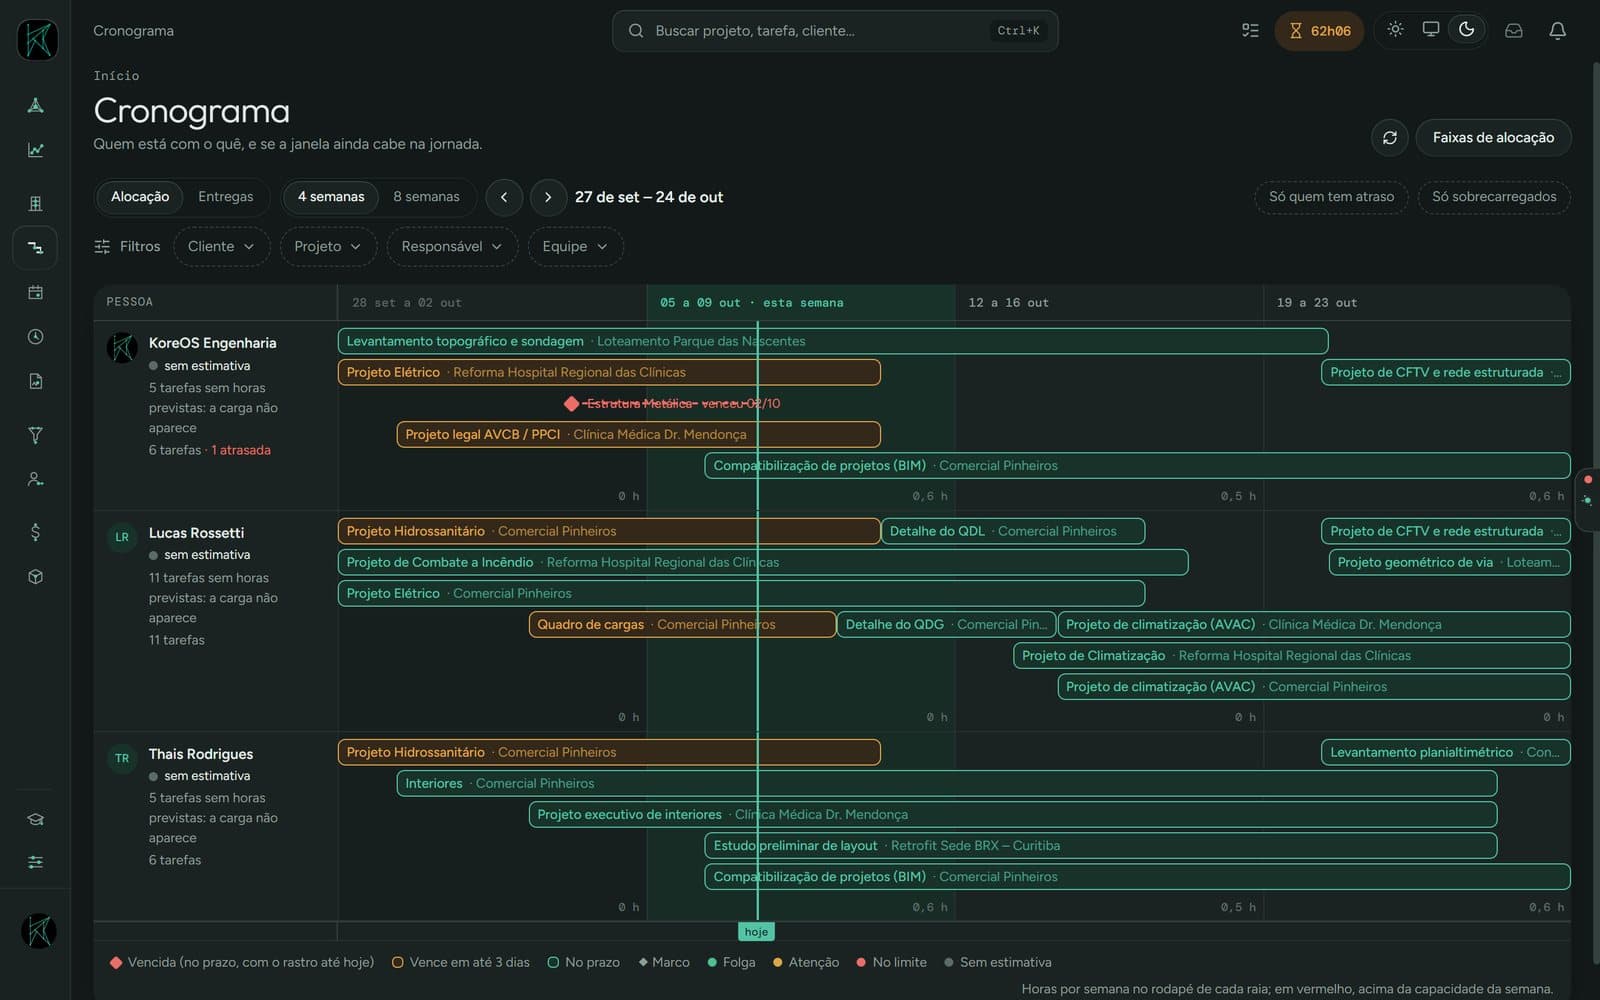Toggle the 'Só quem tem atraso' filter

[1331, 197]
